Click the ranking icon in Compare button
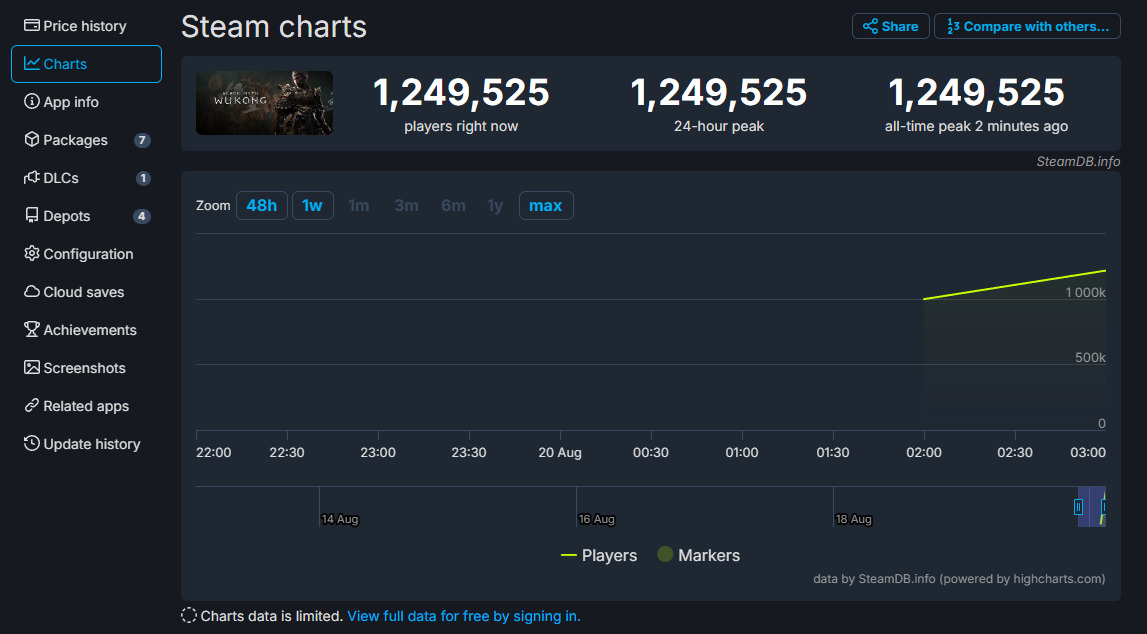Image resolution: width=1147 pixels, height=634 pixels. coord(953,26)
